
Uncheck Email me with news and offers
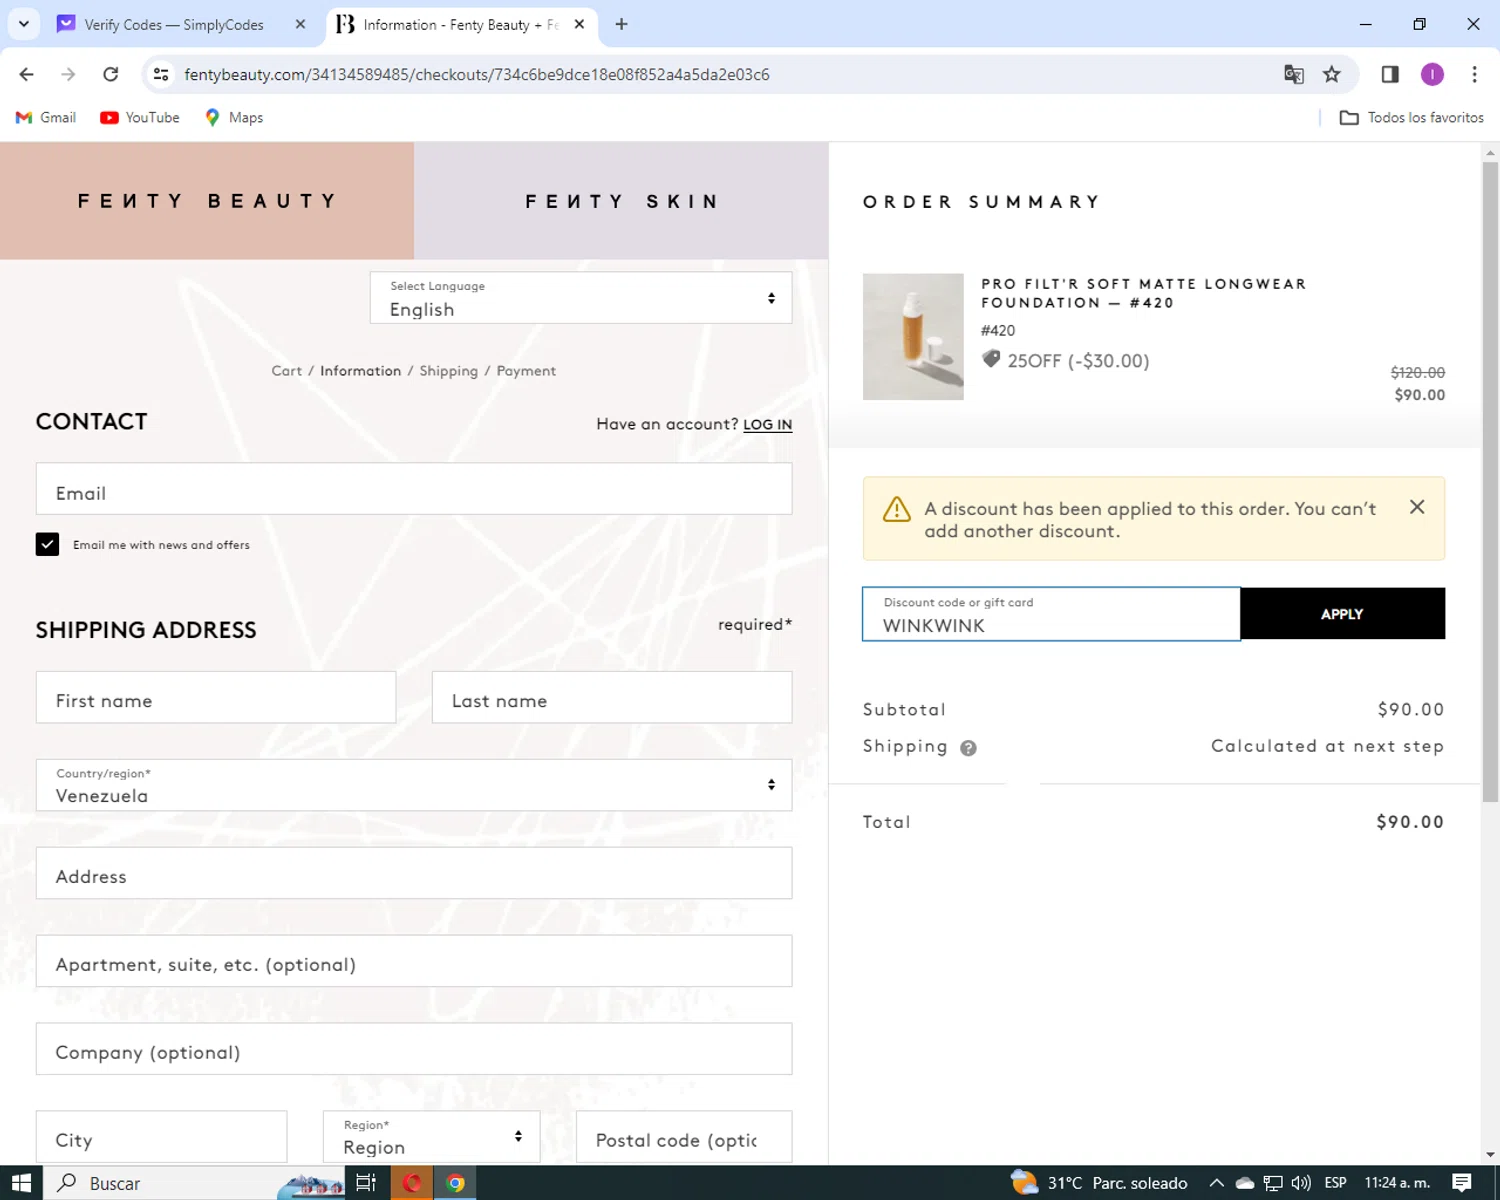click(x=47, y=544)
